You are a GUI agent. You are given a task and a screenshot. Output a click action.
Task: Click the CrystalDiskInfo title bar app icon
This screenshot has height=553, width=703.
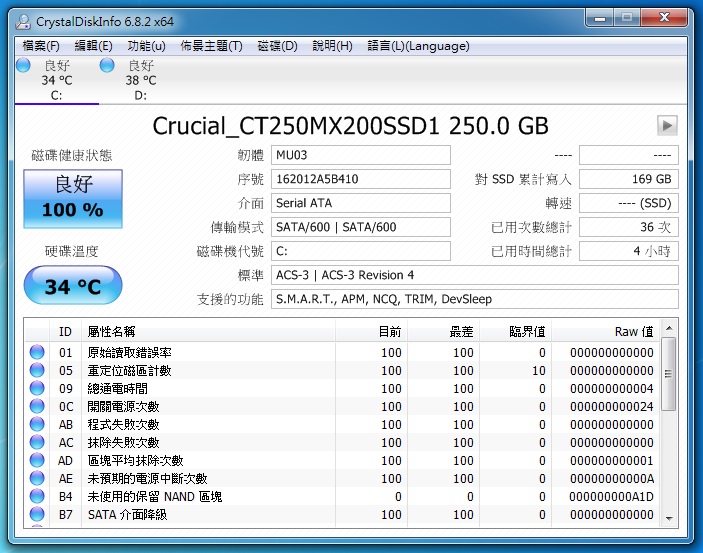[23, 22]
